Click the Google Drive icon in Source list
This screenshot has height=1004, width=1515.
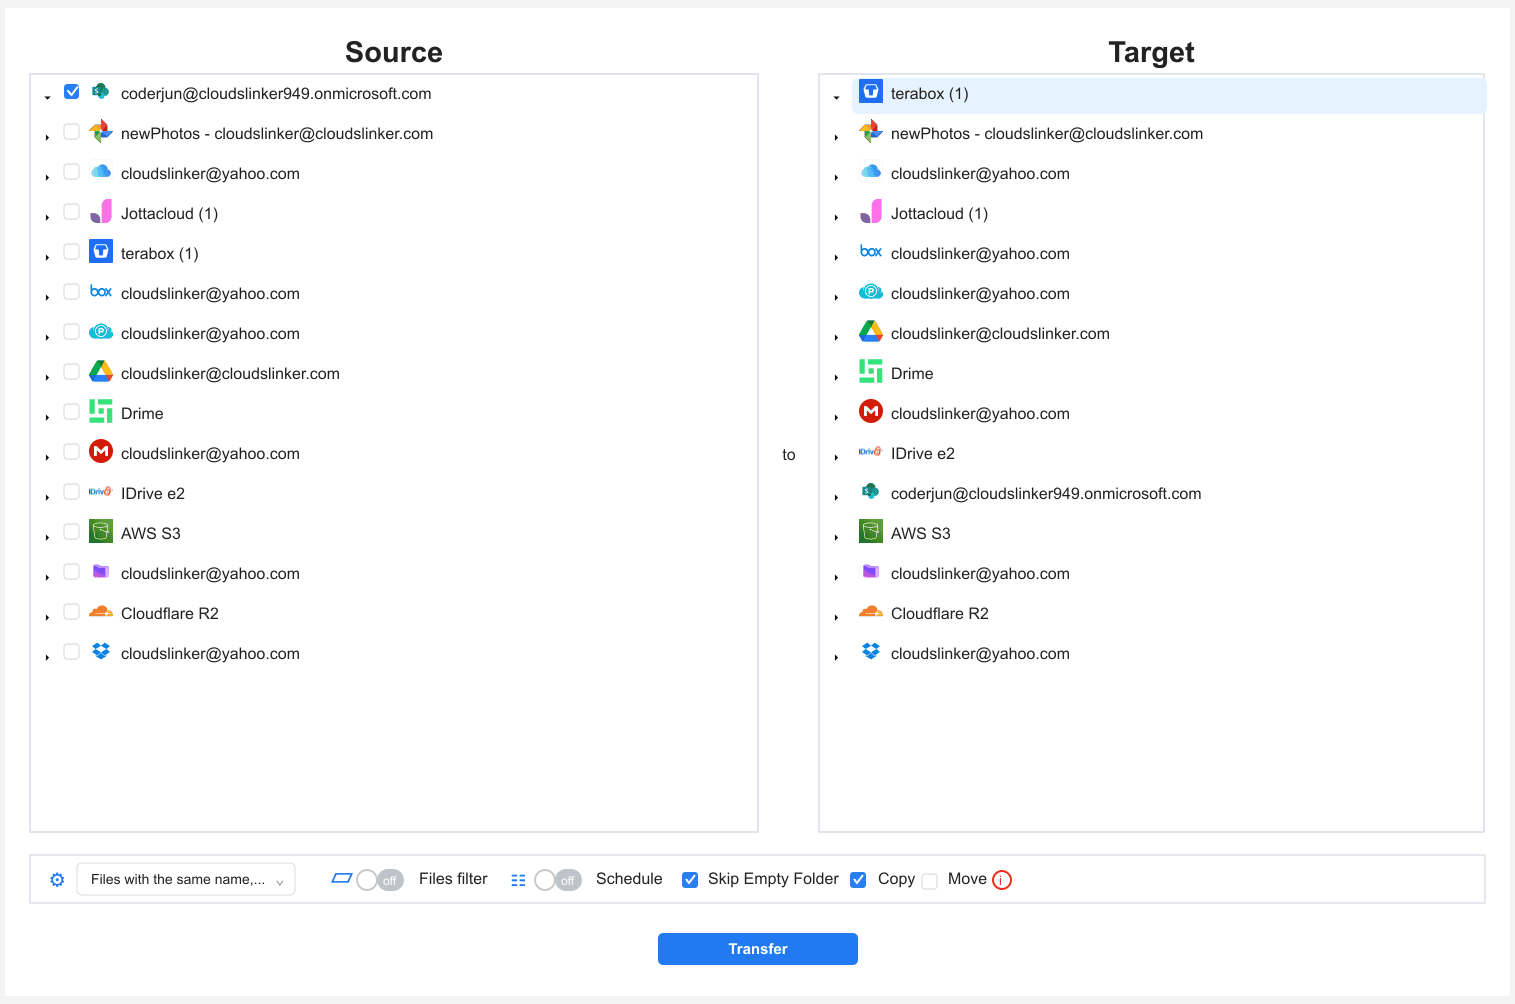(x=101, y=371)
